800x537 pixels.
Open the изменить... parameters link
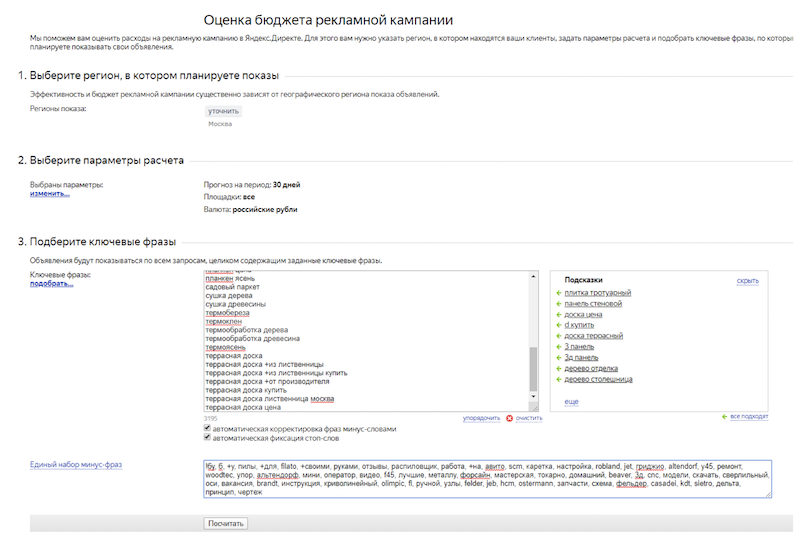[49, 194]
